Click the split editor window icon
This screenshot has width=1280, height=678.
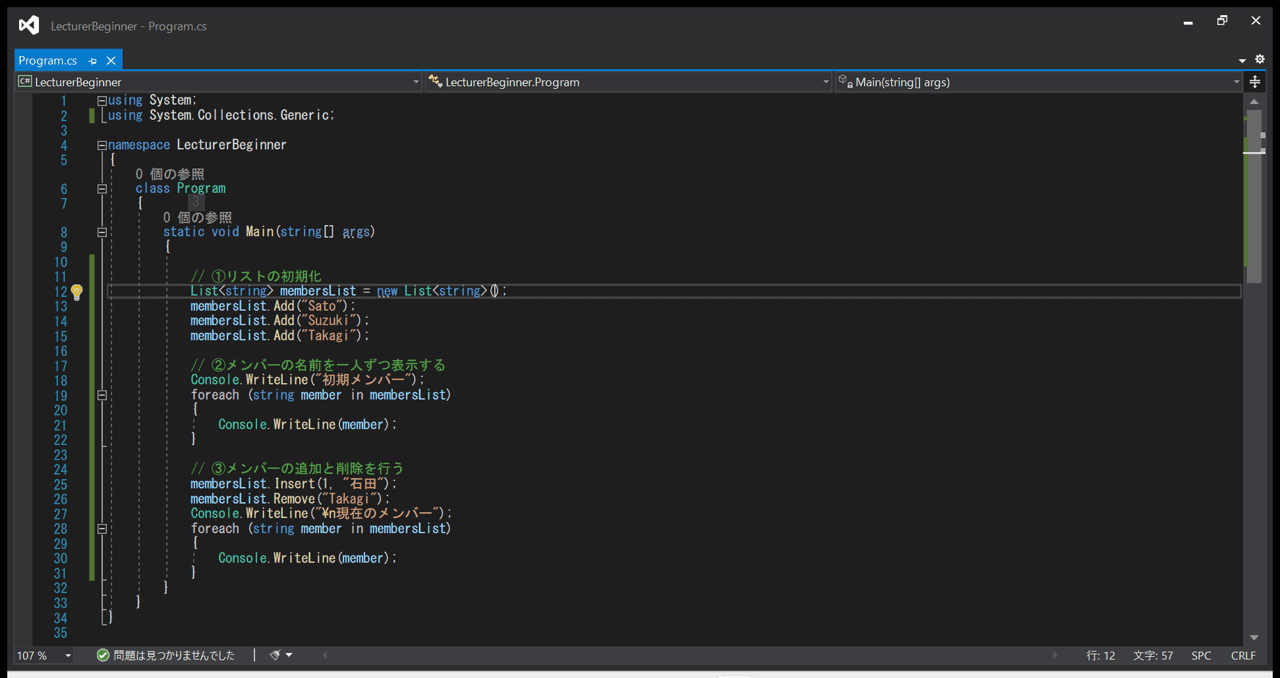(x=1255, y=82)
